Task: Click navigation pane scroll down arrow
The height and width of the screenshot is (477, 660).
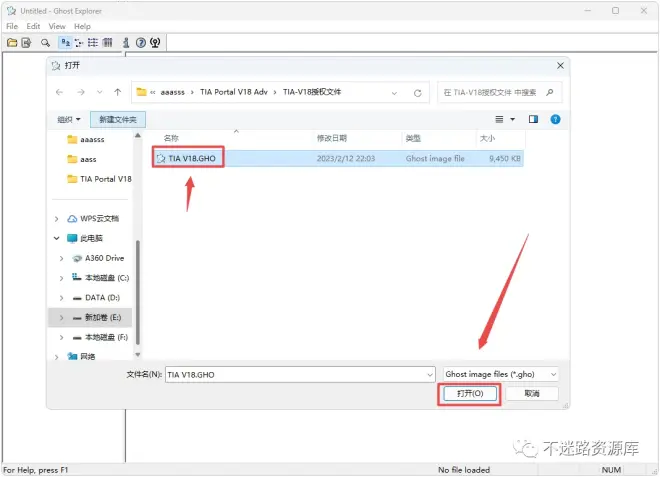Action: coord(138,355)
